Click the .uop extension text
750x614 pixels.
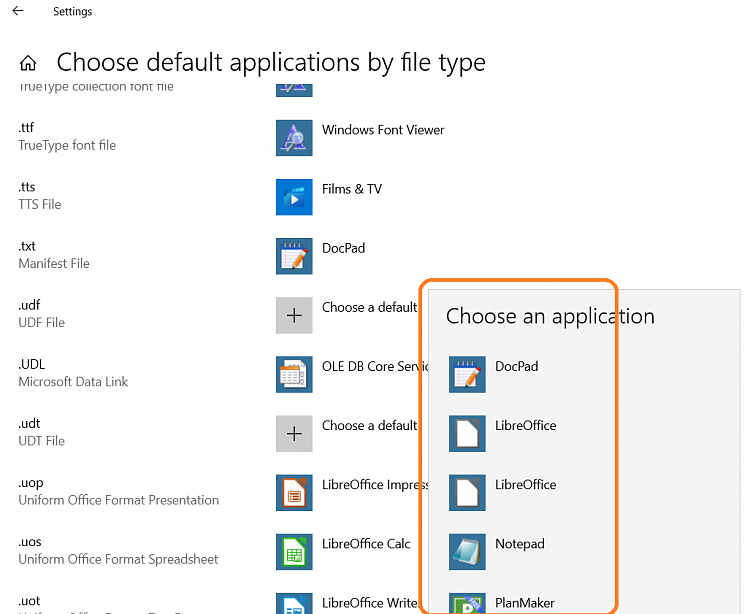(x=31, y=483)
